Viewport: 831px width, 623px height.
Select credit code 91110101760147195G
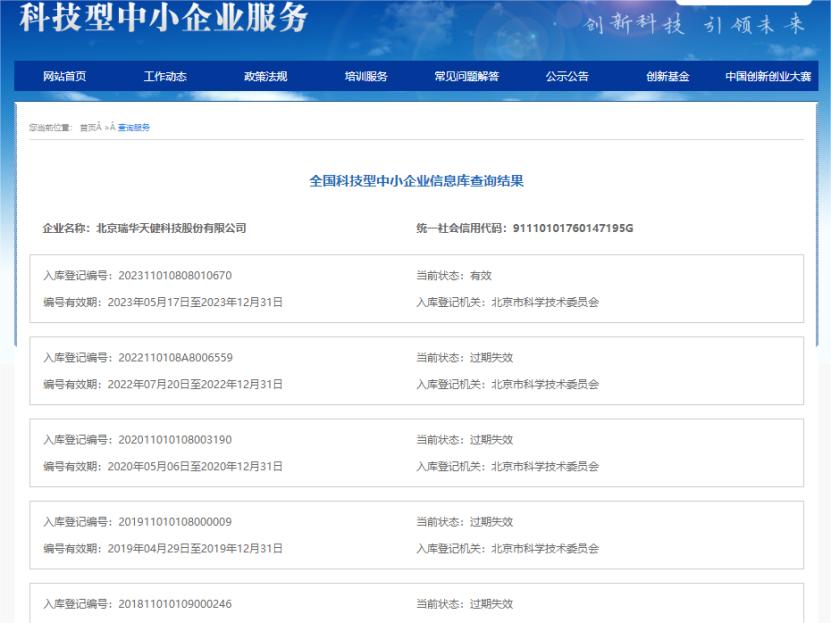pos(573,228)
